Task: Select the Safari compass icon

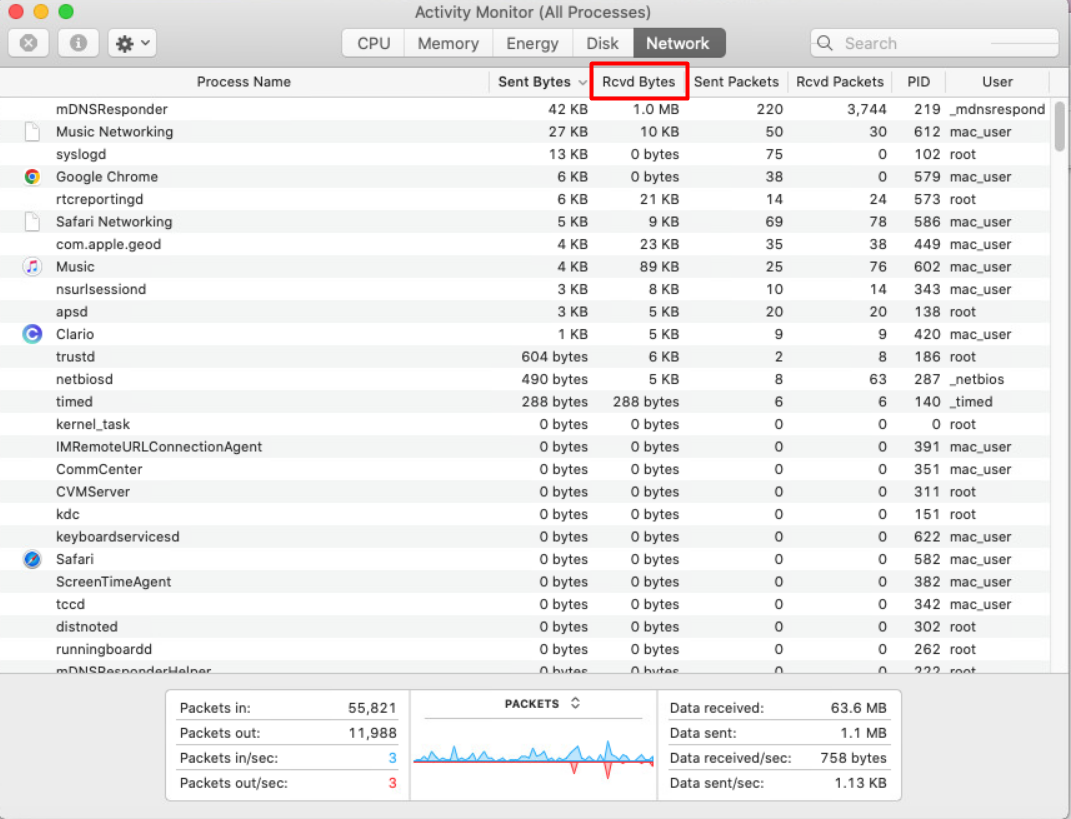Action: pos(31,559)
